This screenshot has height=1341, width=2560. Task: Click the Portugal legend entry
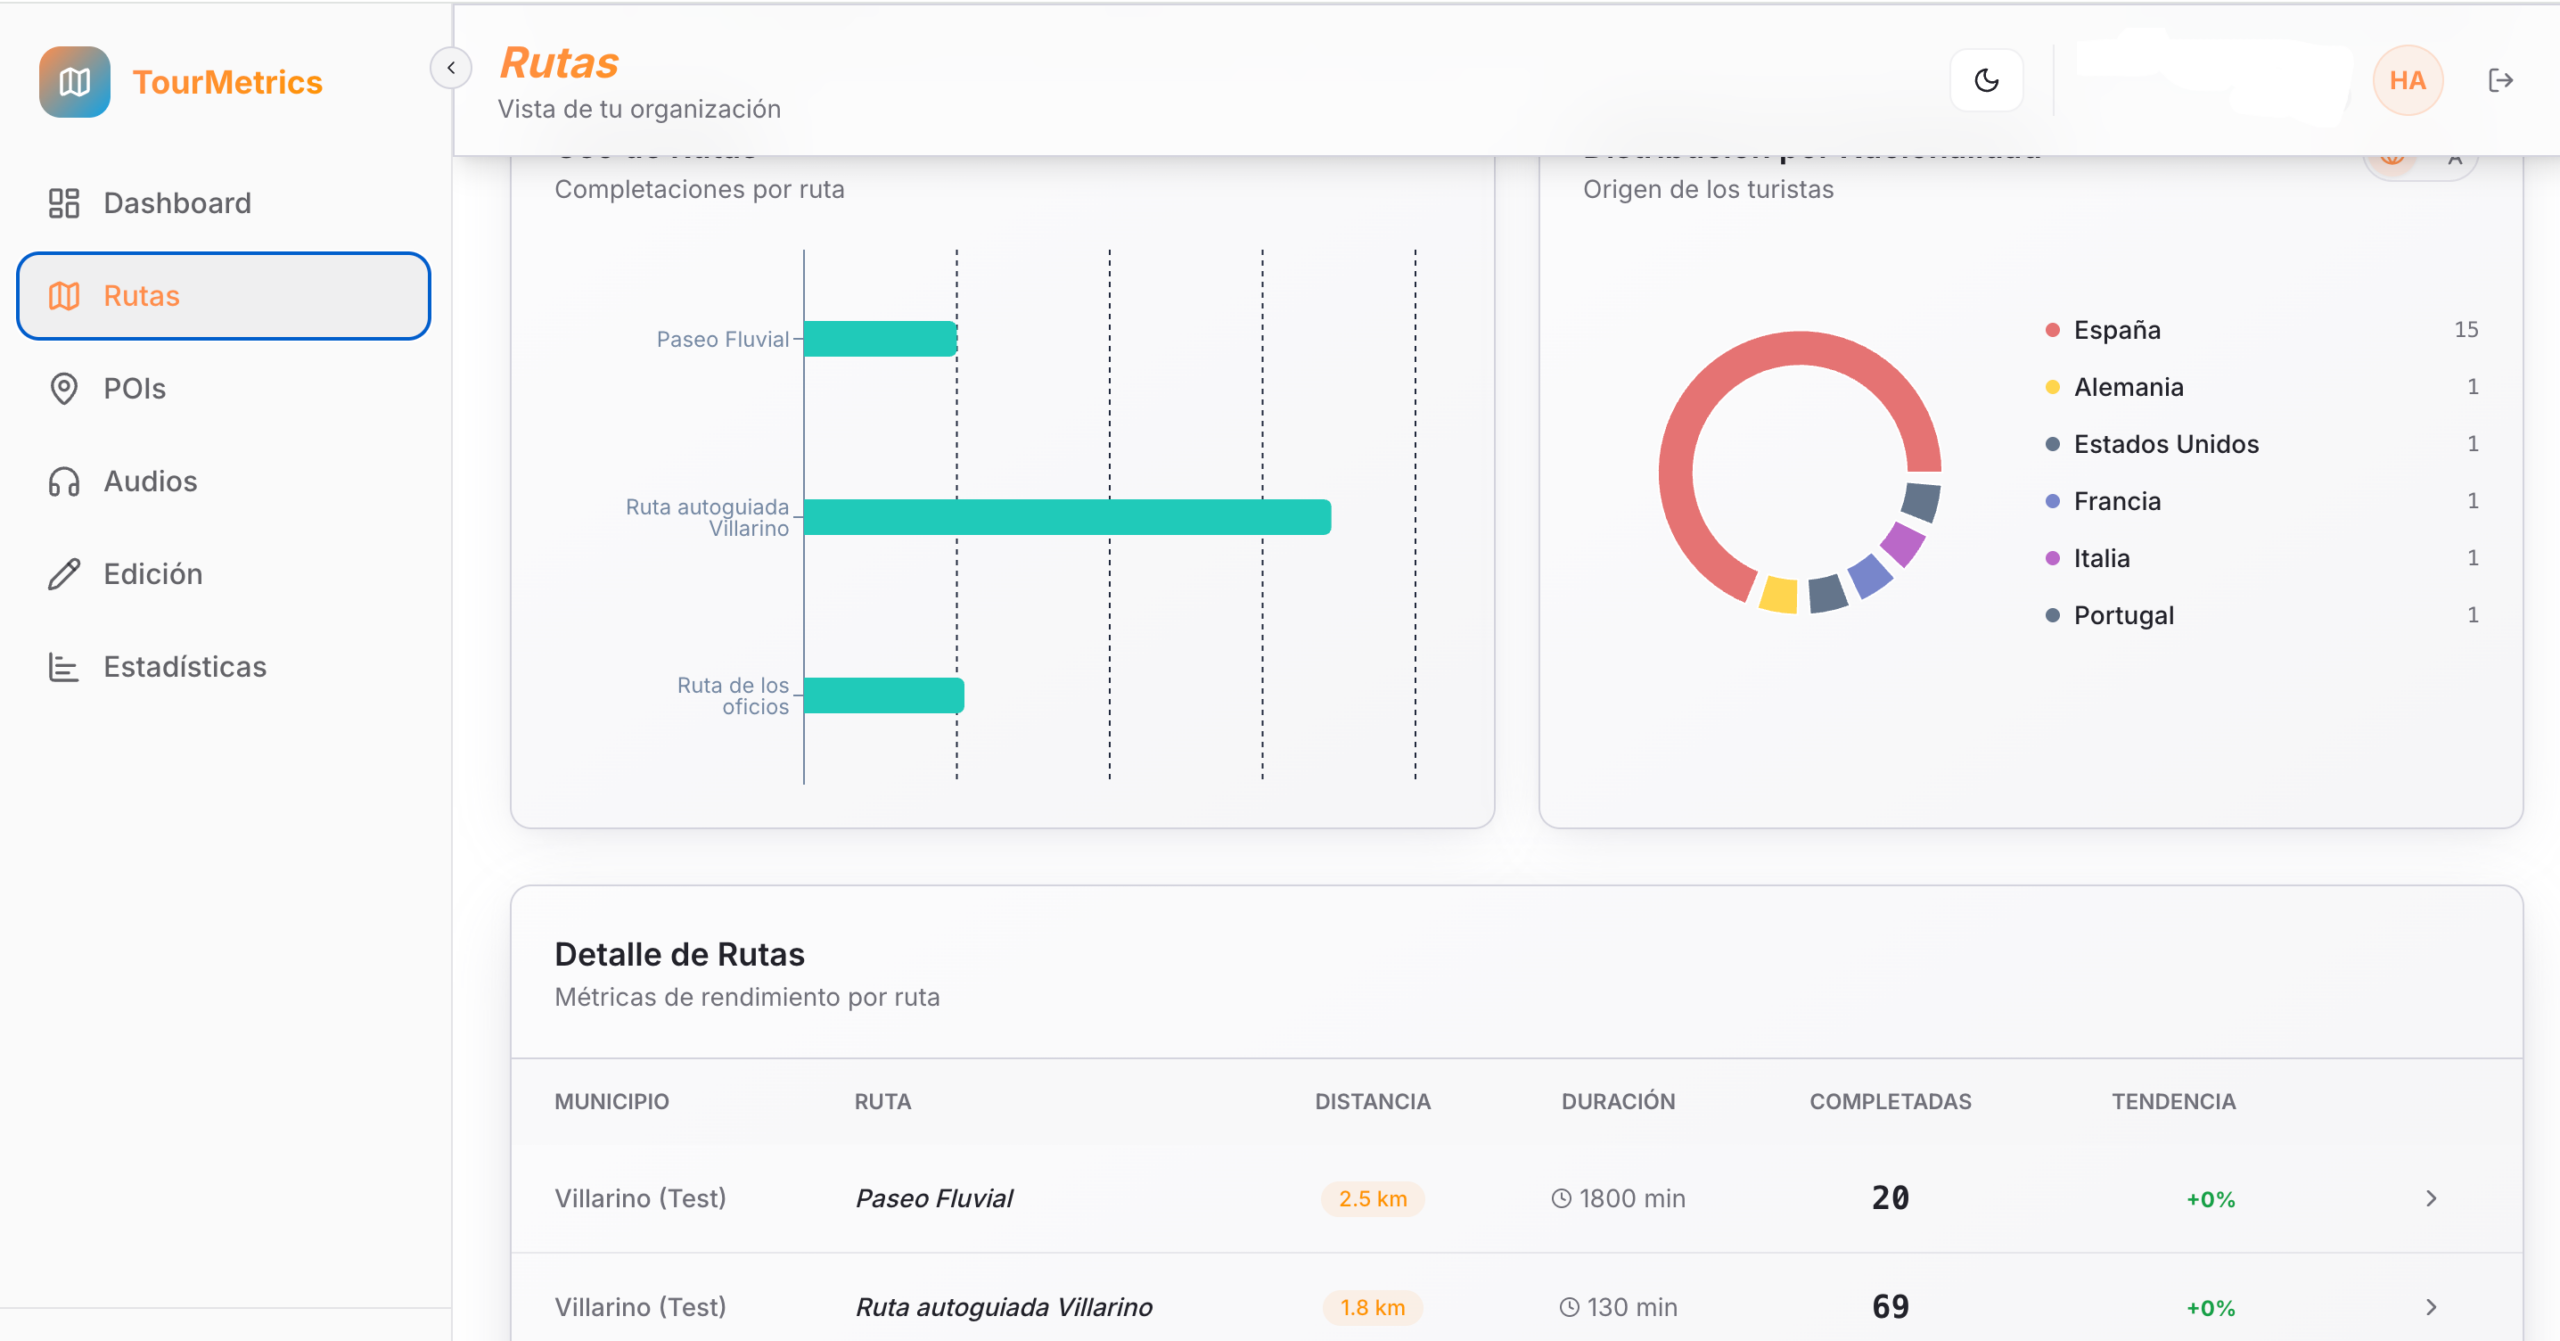coord(2262,615)
